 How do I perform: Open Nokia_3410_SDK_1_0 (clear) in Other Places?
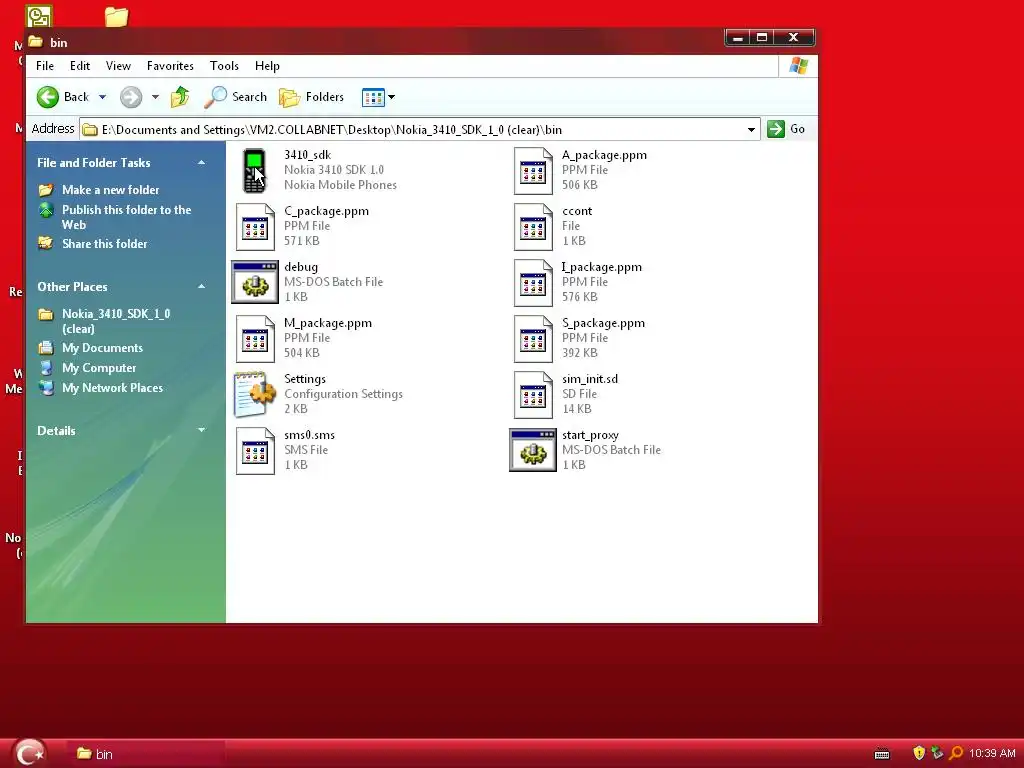click(116, 321)
